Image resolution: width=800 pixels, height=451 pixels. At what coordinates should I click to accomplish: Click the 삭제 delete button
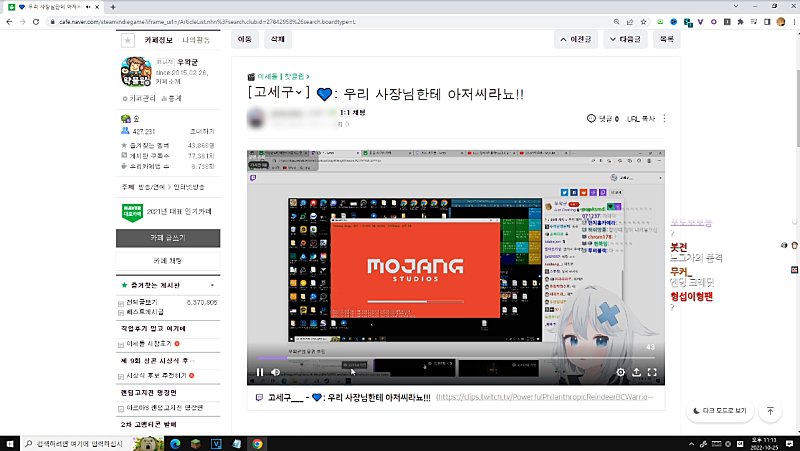tap(276, 40)
